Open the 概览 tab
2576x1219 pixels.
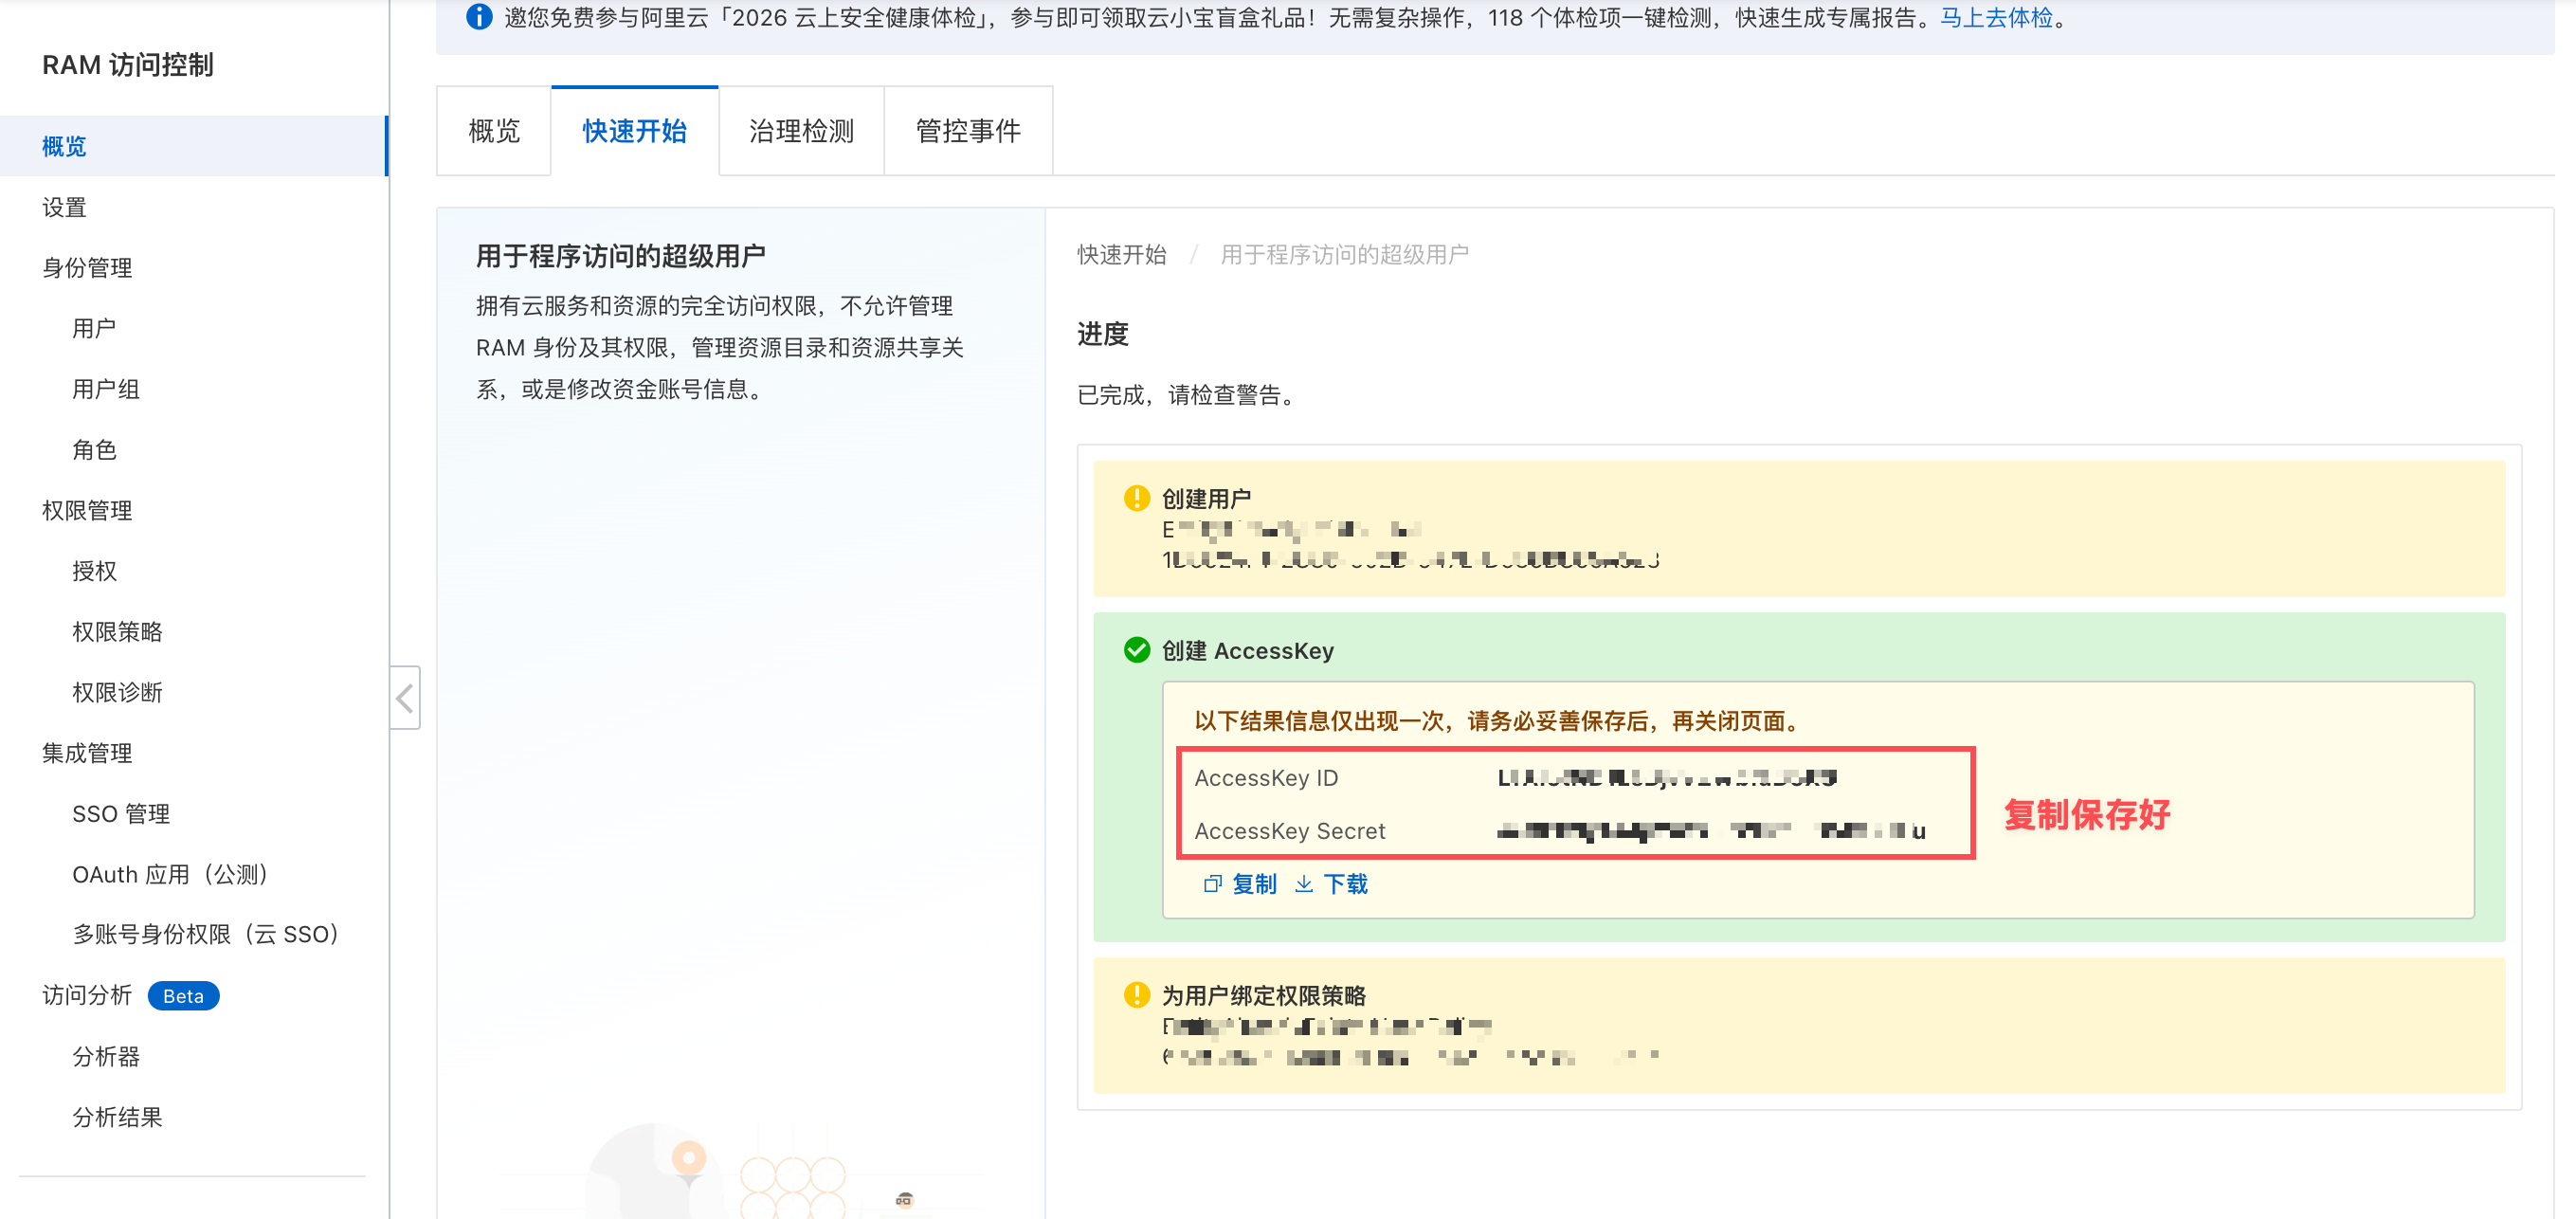pos(494,131)
